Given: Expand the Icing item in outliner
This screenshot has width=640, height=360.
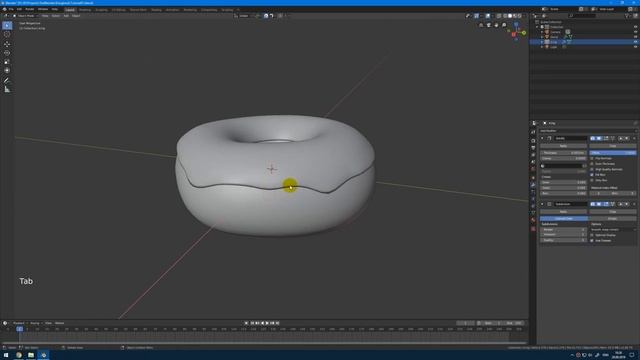Looking at the screenshot, I should (x=542, y=42).
